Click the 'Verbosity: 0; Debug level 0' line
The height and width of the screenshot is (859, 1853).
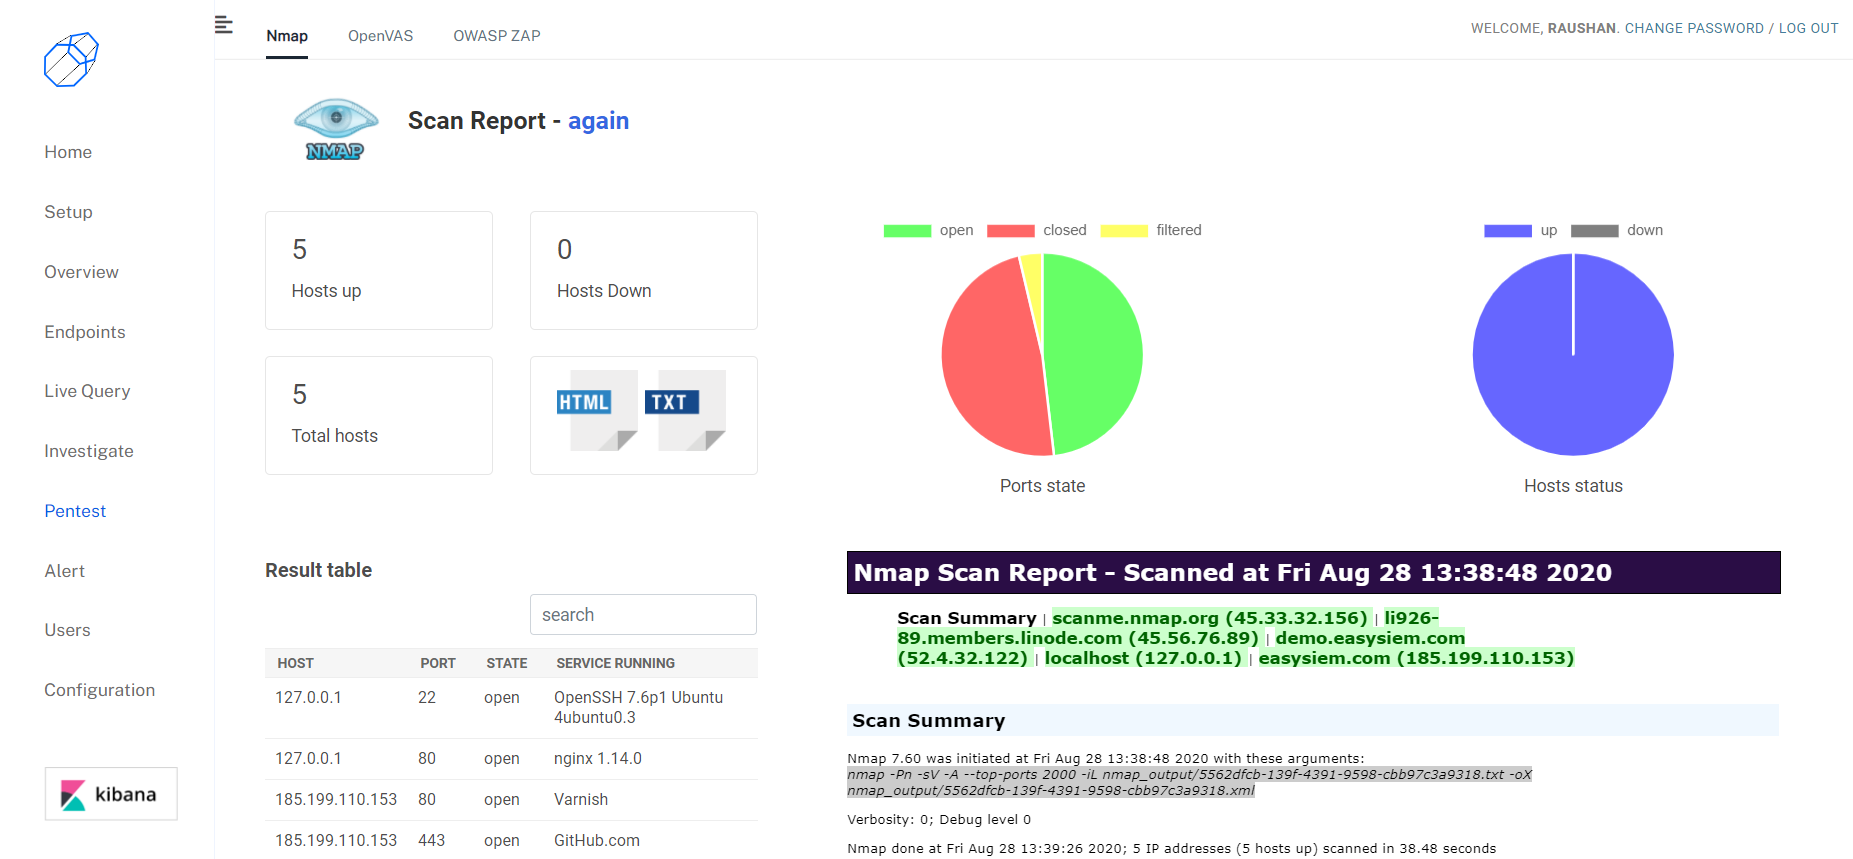tap(939, 820)
